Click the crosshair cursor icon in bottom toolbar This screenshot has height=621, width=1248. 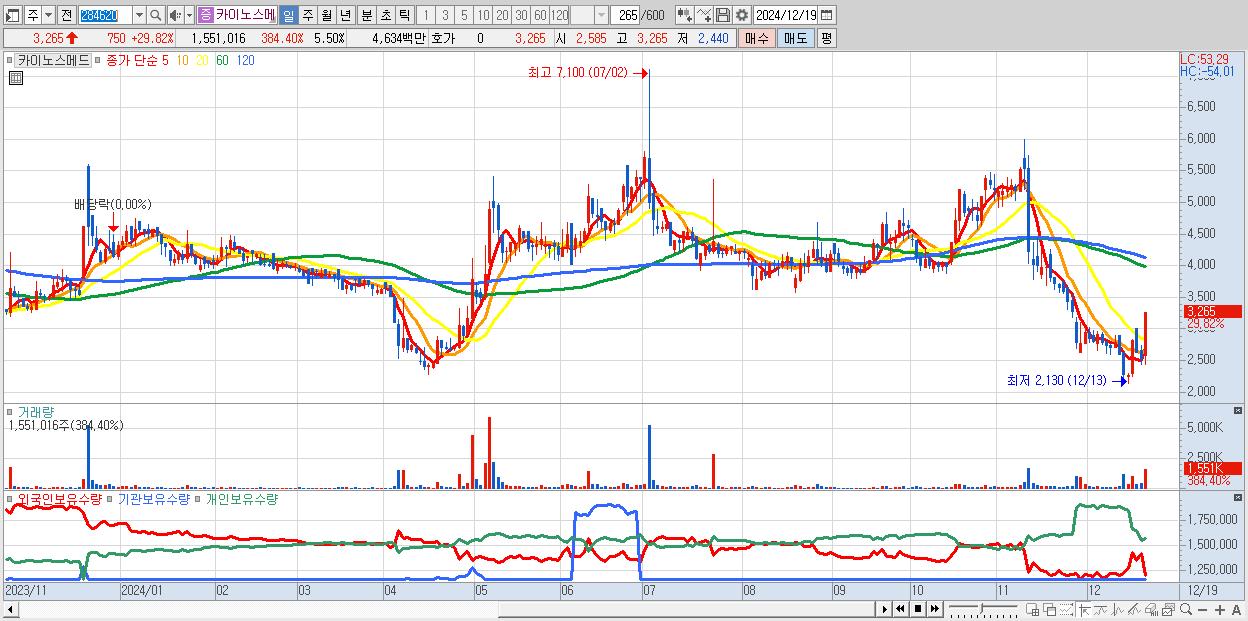[x=1084, y=610]
